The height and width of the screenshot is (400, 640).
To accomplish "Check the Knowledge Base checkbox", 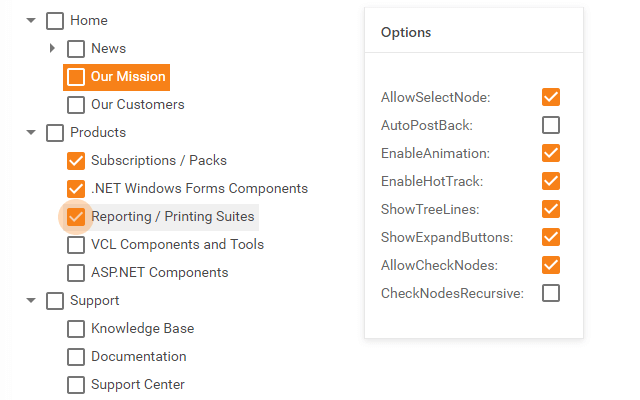I will tap(76, 328).
